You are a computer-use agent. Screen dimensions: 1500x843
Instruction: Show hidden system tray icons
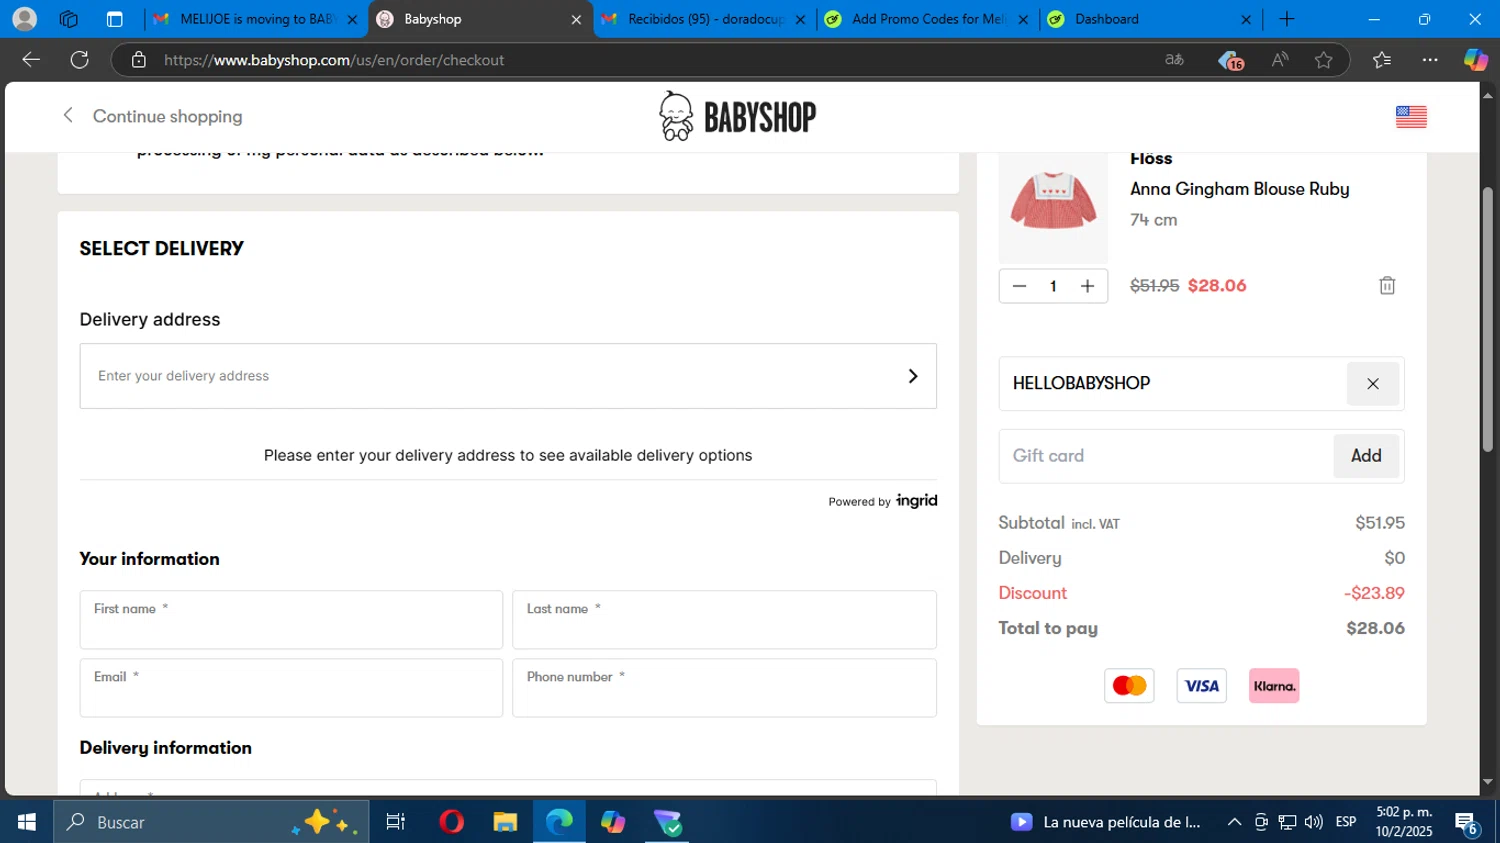1234,822
